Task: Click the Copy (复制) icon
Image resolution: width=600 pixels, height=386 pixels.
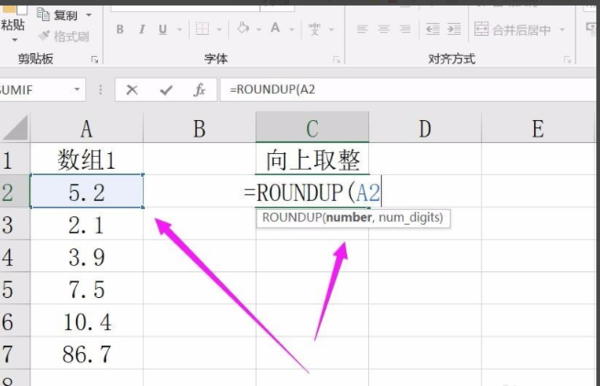Action: pyautogui.click(x=43, y=15)
